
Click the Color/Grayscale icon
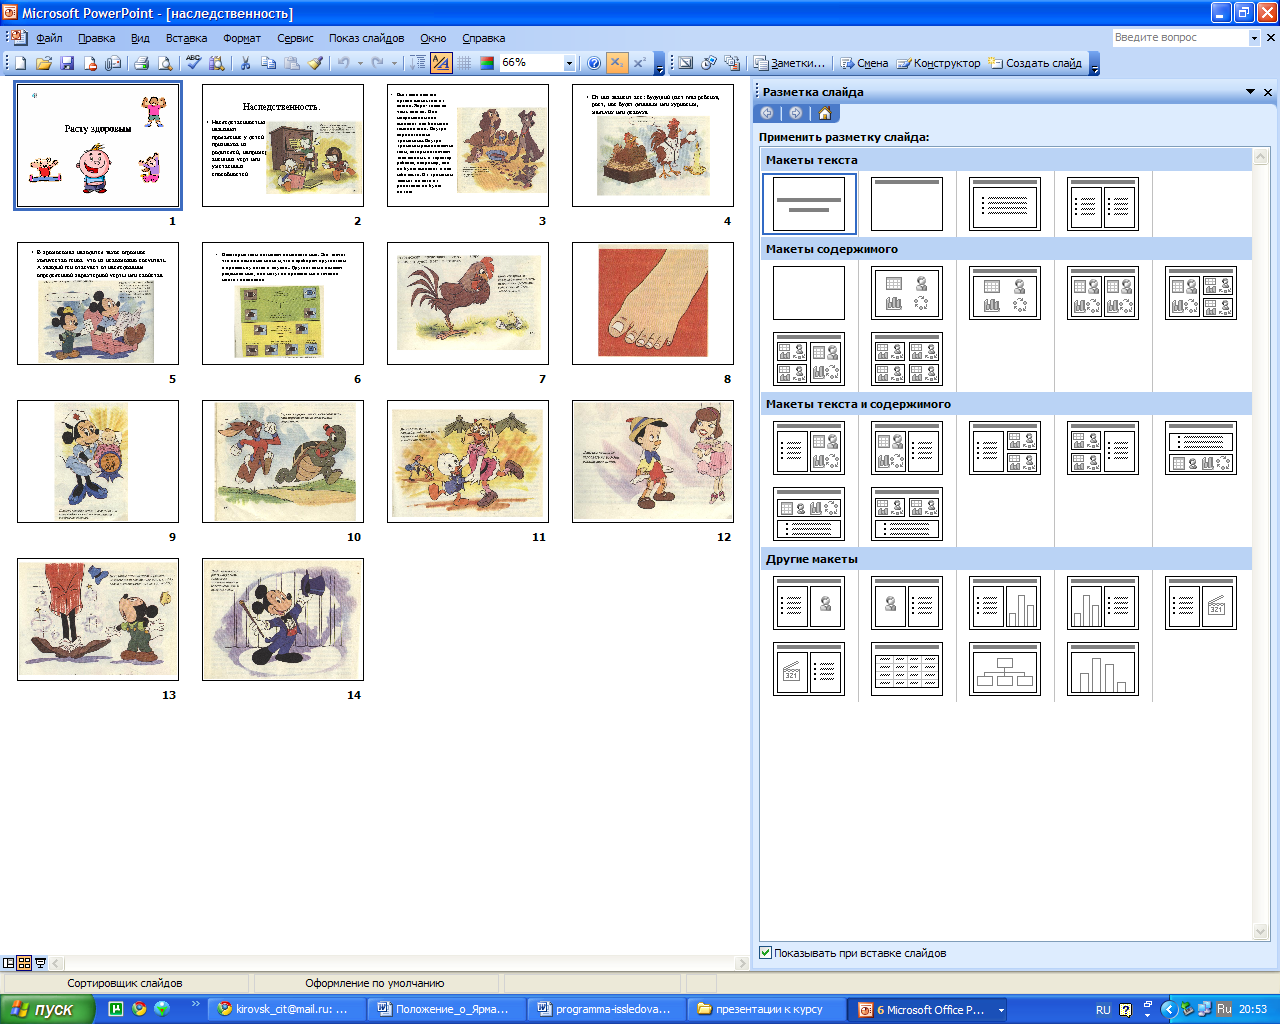point(487,63)
